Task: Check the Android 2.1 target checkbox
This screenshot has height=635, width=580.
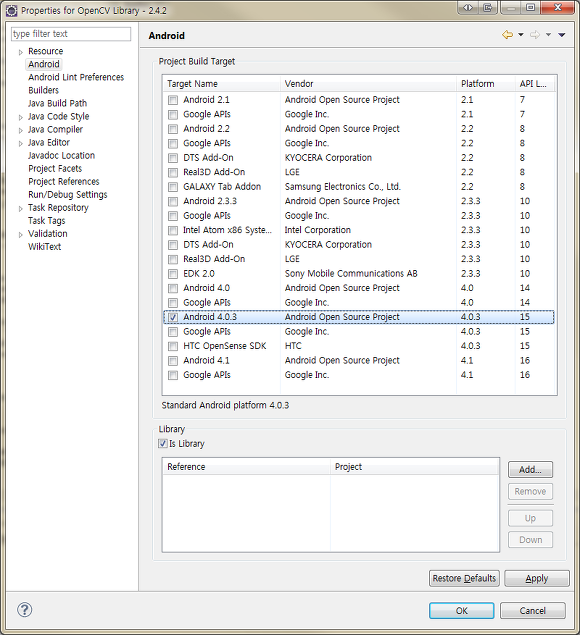Action: 173,100
